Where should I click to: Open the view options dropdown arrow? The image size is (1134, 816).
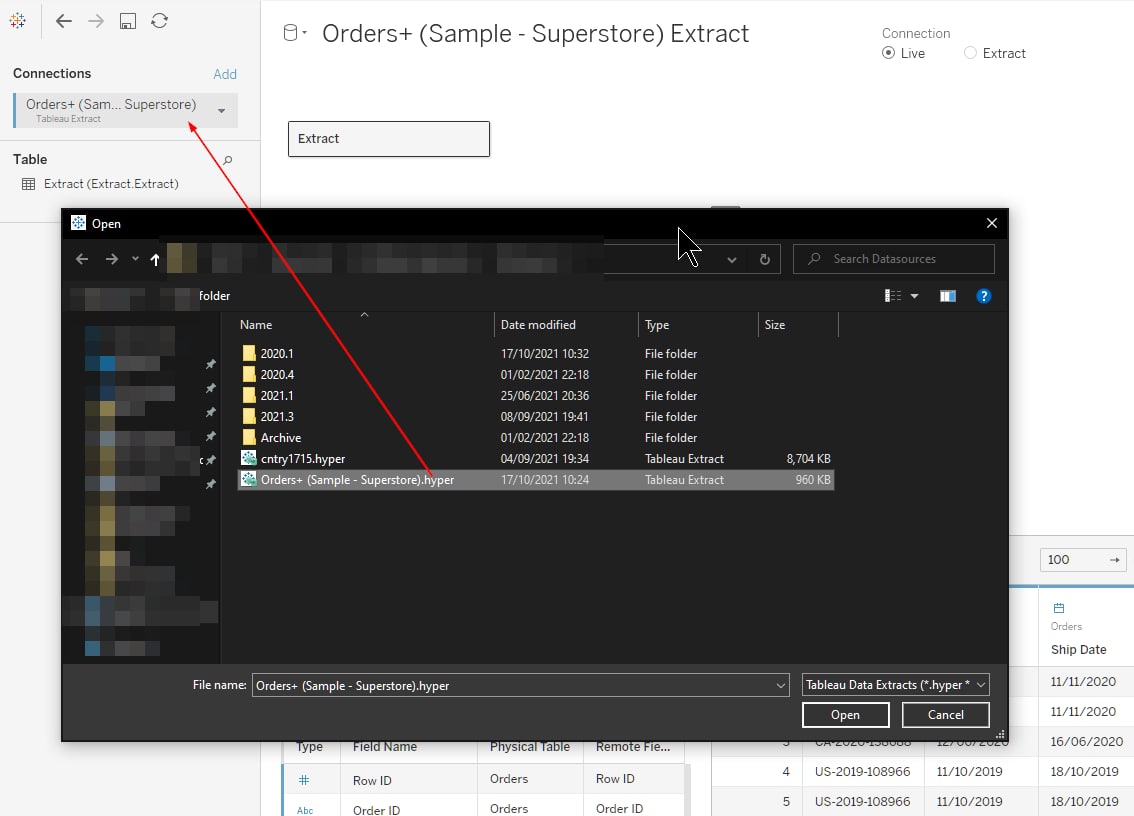pyautogui.click(x=914, y=296)
